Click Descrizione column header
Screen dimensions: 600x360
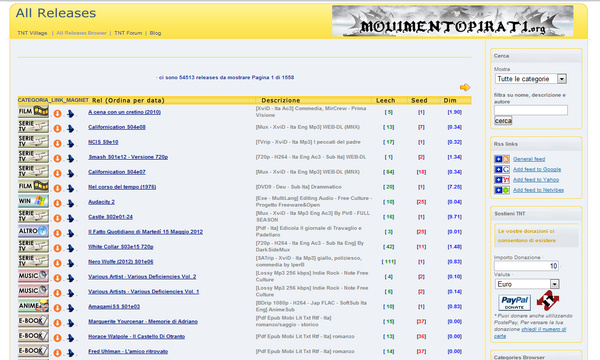click(280, 100)
